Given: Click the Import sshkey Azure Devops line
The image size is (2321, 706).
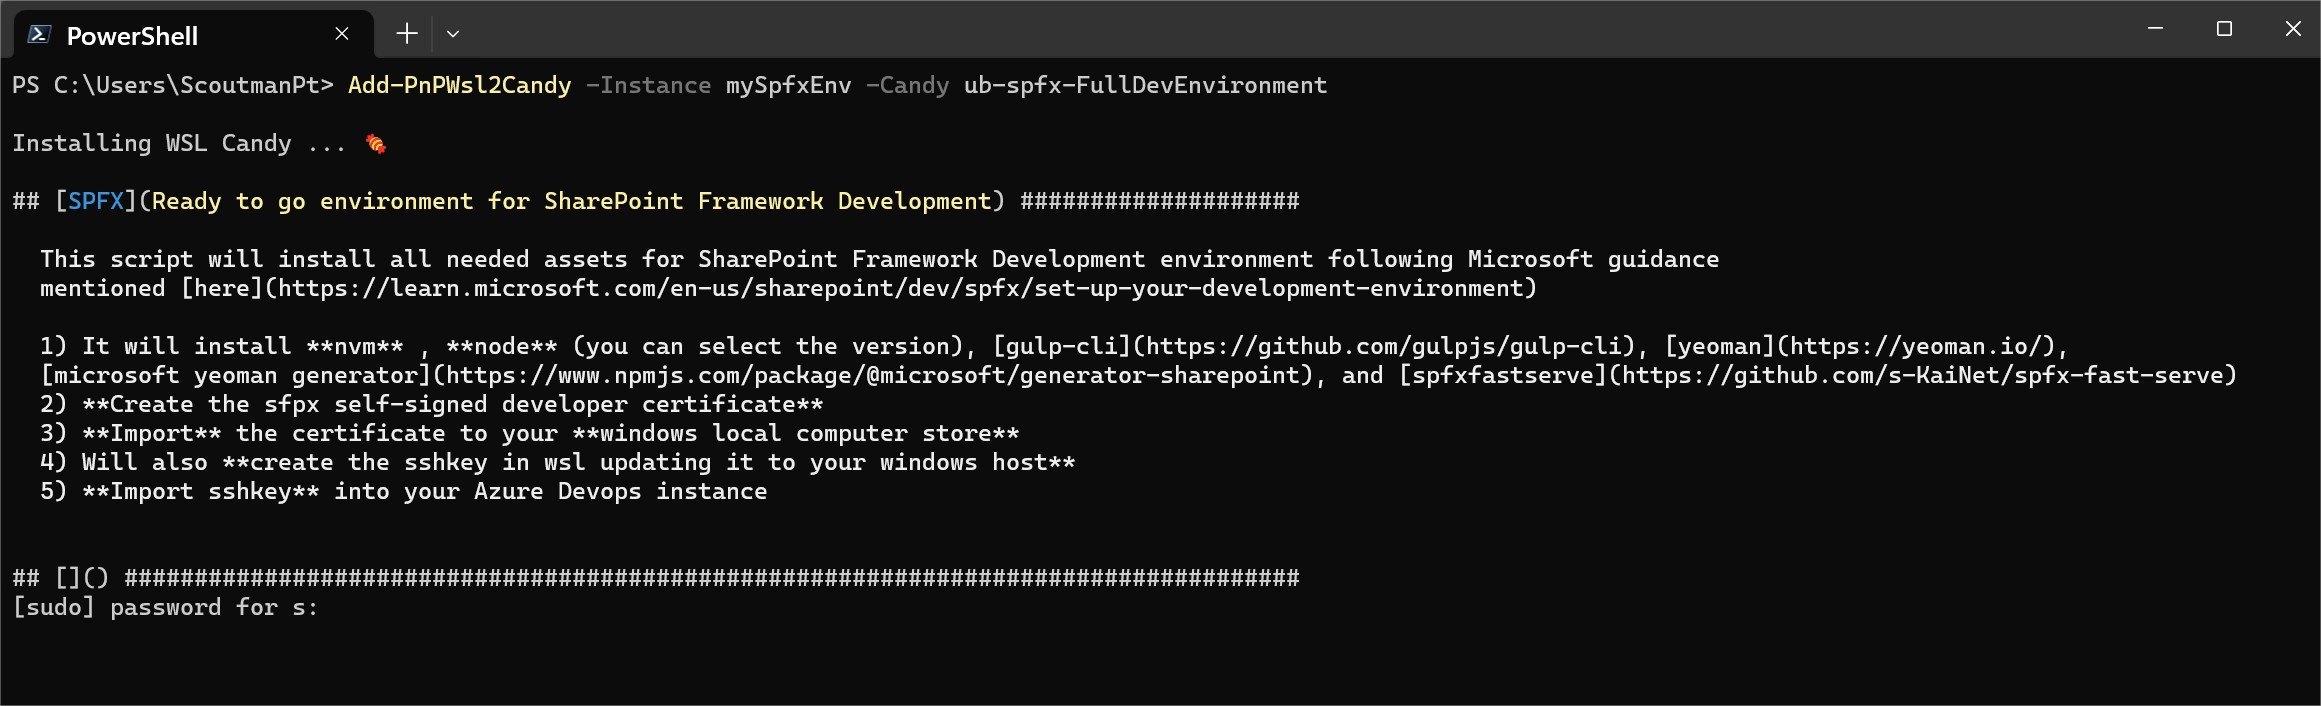Looking at the screenshot, I should (404, 492).
